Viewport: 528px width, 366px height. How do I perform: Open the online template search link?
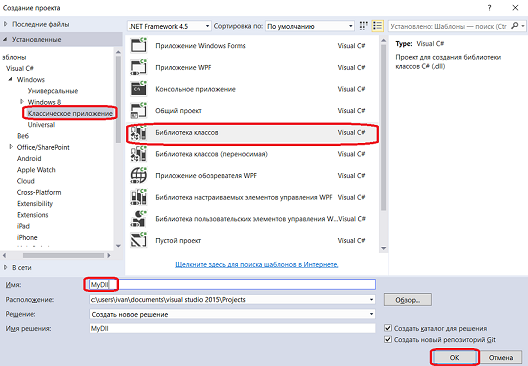[257, 264]
